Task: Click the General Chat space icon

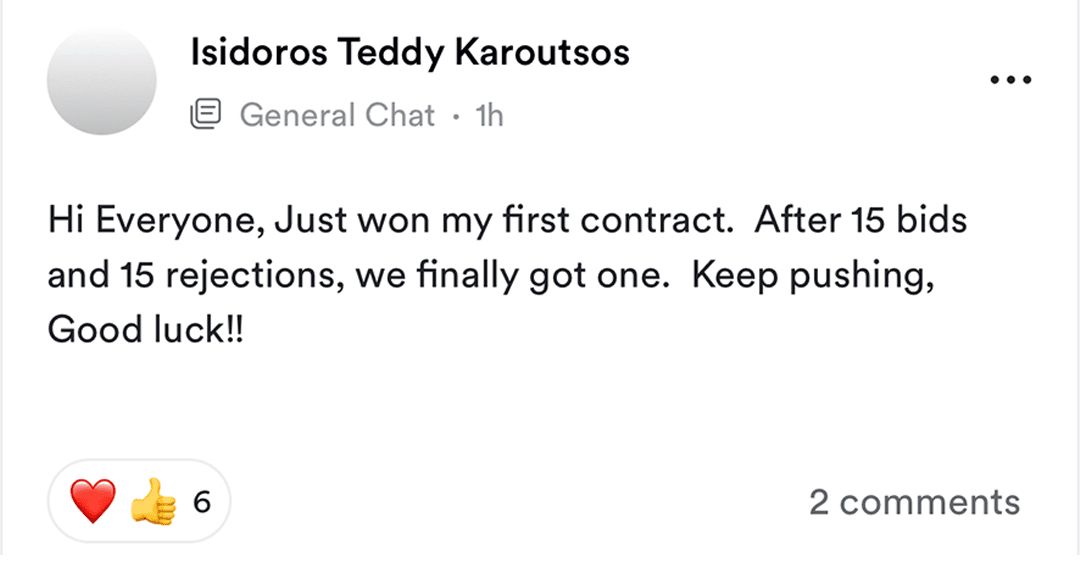Action: (x=206, y=115)
